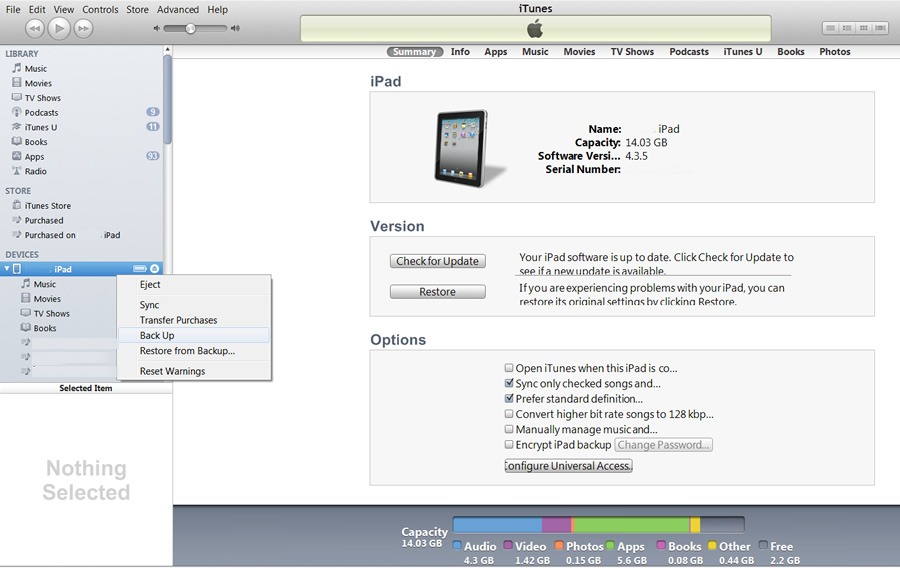The height and width of the screenshot is (568, 900).
Task: Open the File menu
Action: tap(13, 9)
